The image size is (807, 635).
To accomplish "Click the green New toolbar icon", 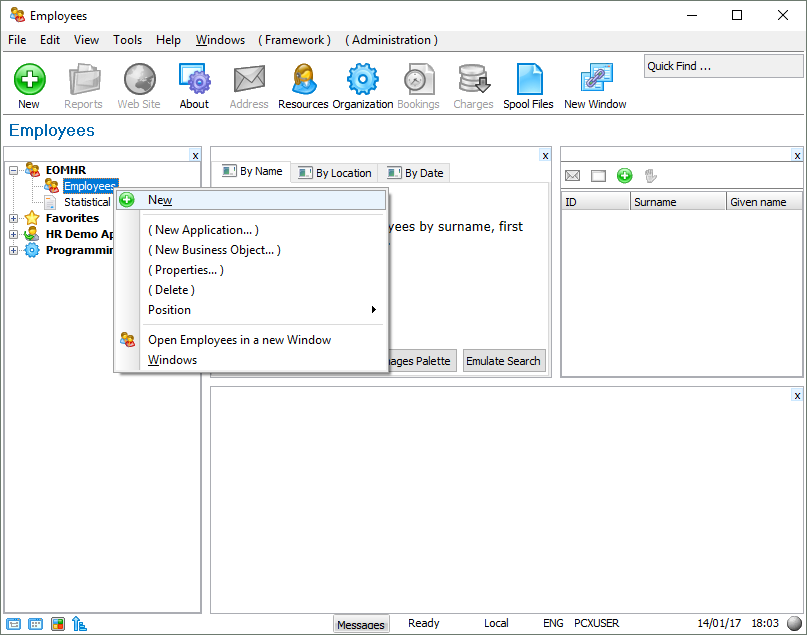I will click(29, 80).
